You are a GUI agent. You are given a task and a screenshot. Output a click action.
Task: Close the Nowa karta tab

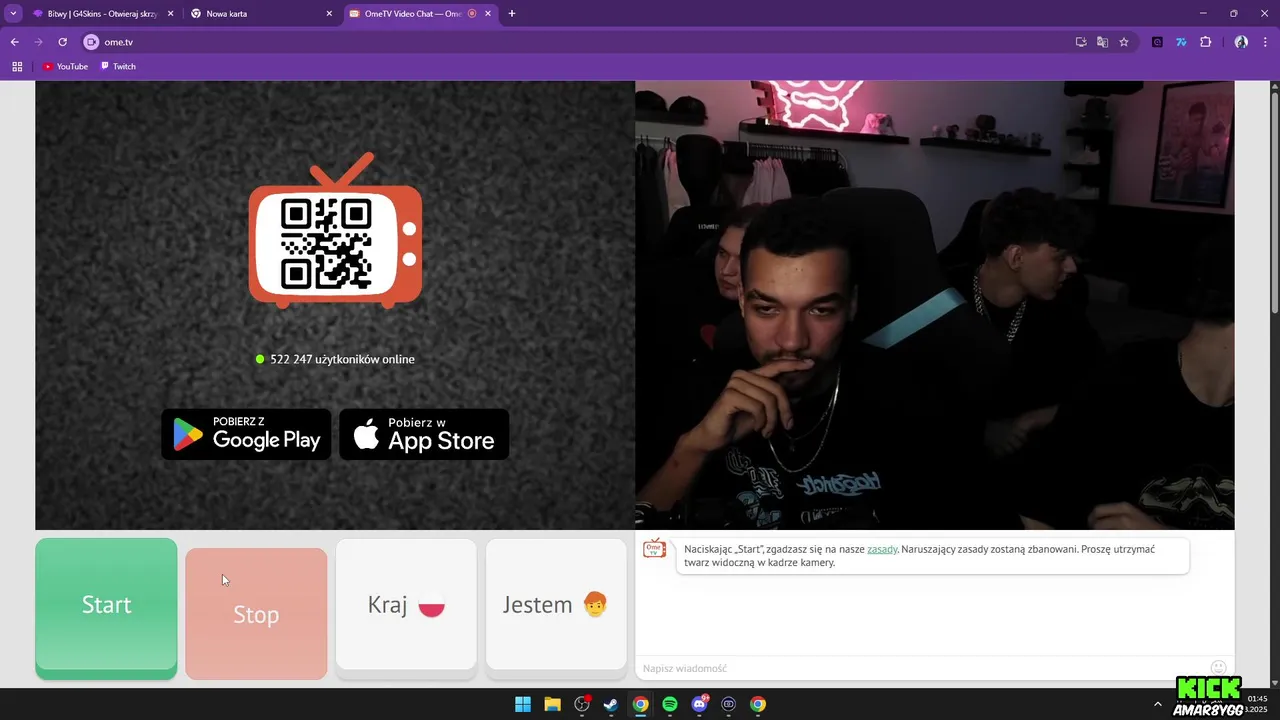point(329,14)
